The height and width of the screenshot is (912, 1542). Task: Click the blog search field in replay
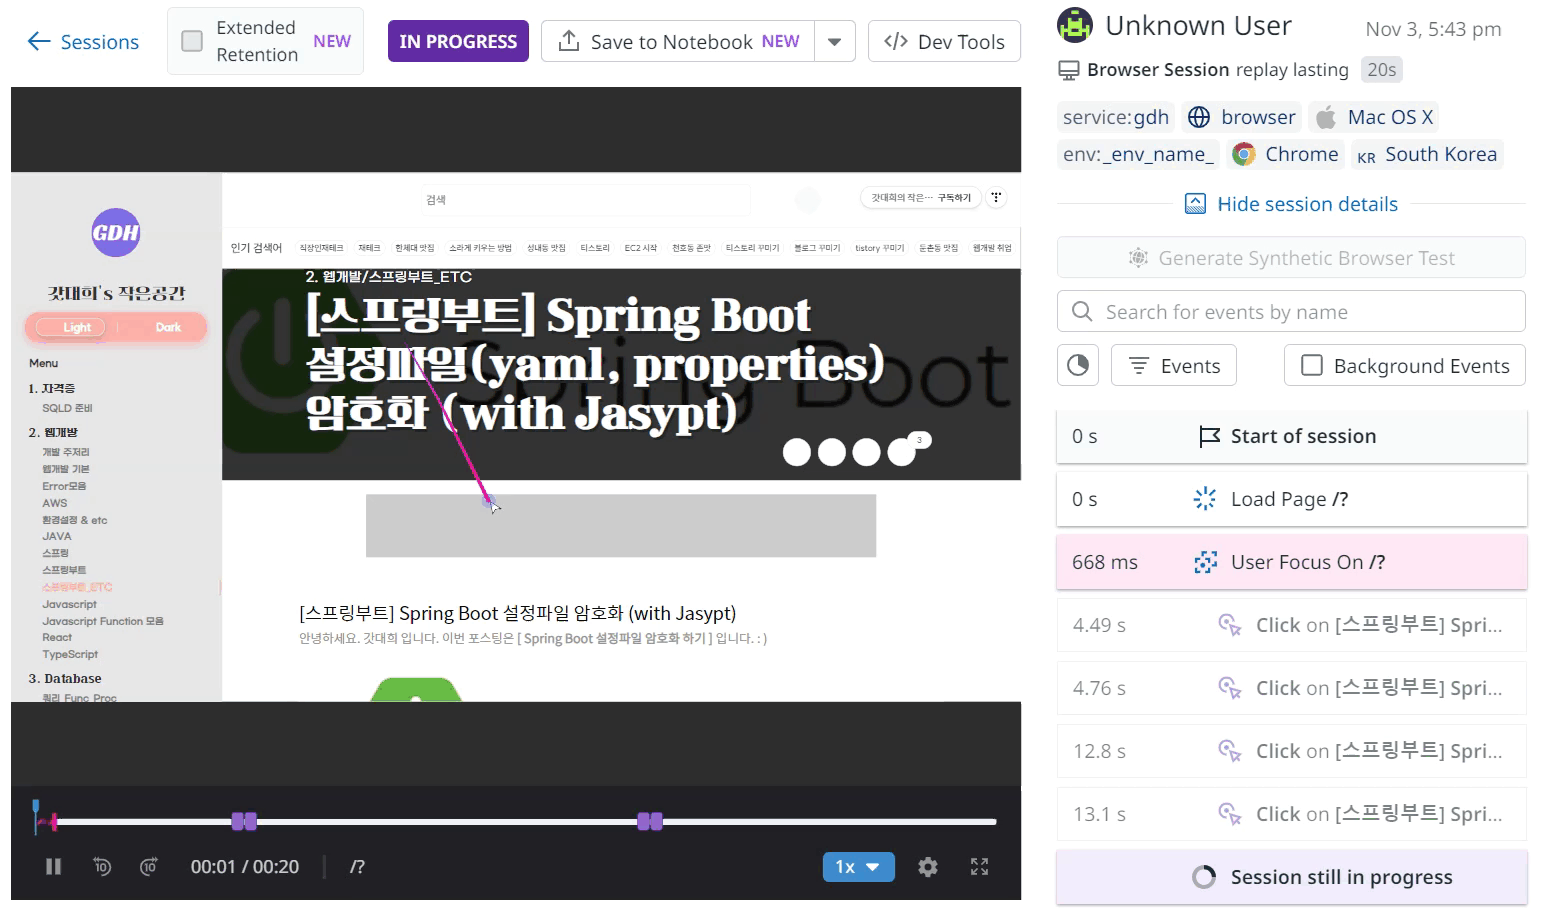(x=585, y=200)
